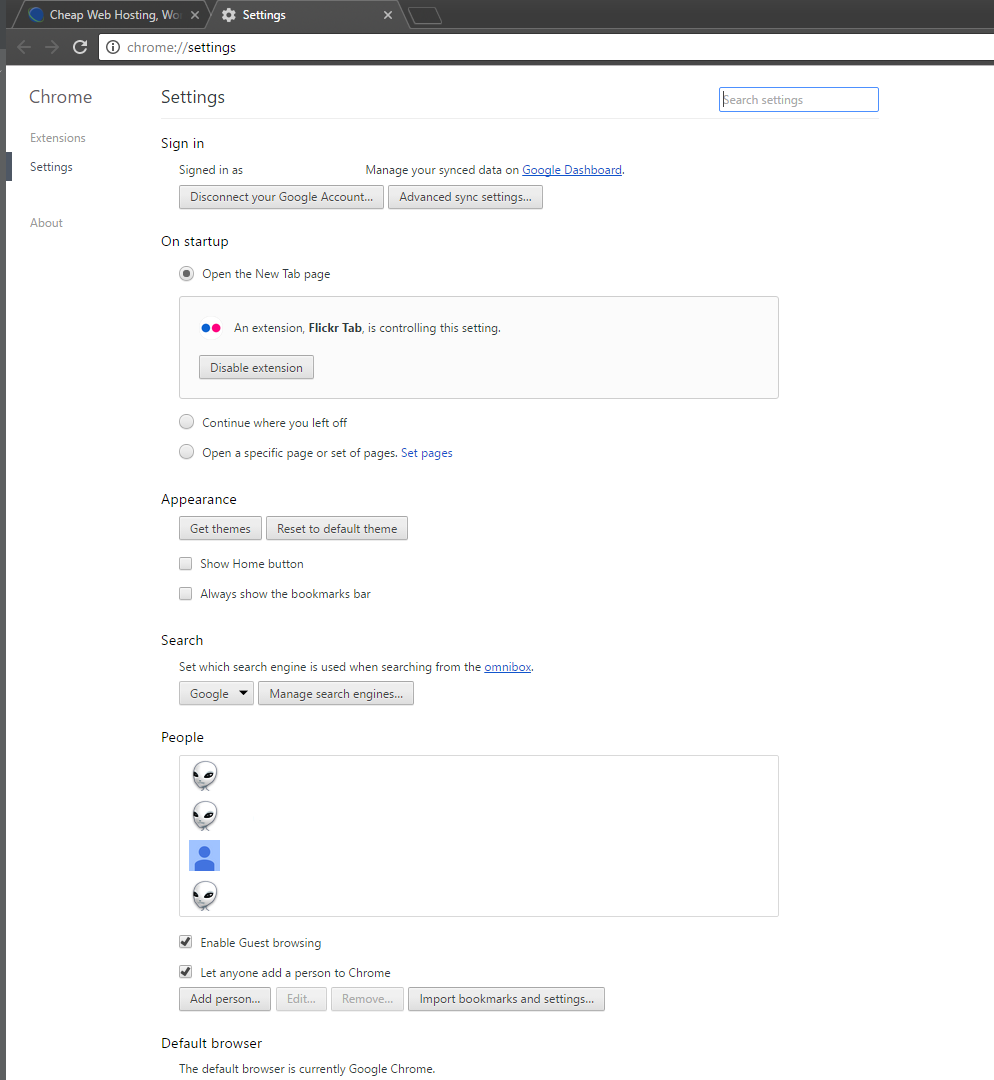Select Open a specific page radio button
994x1080 pixels.
pos(186,452)
